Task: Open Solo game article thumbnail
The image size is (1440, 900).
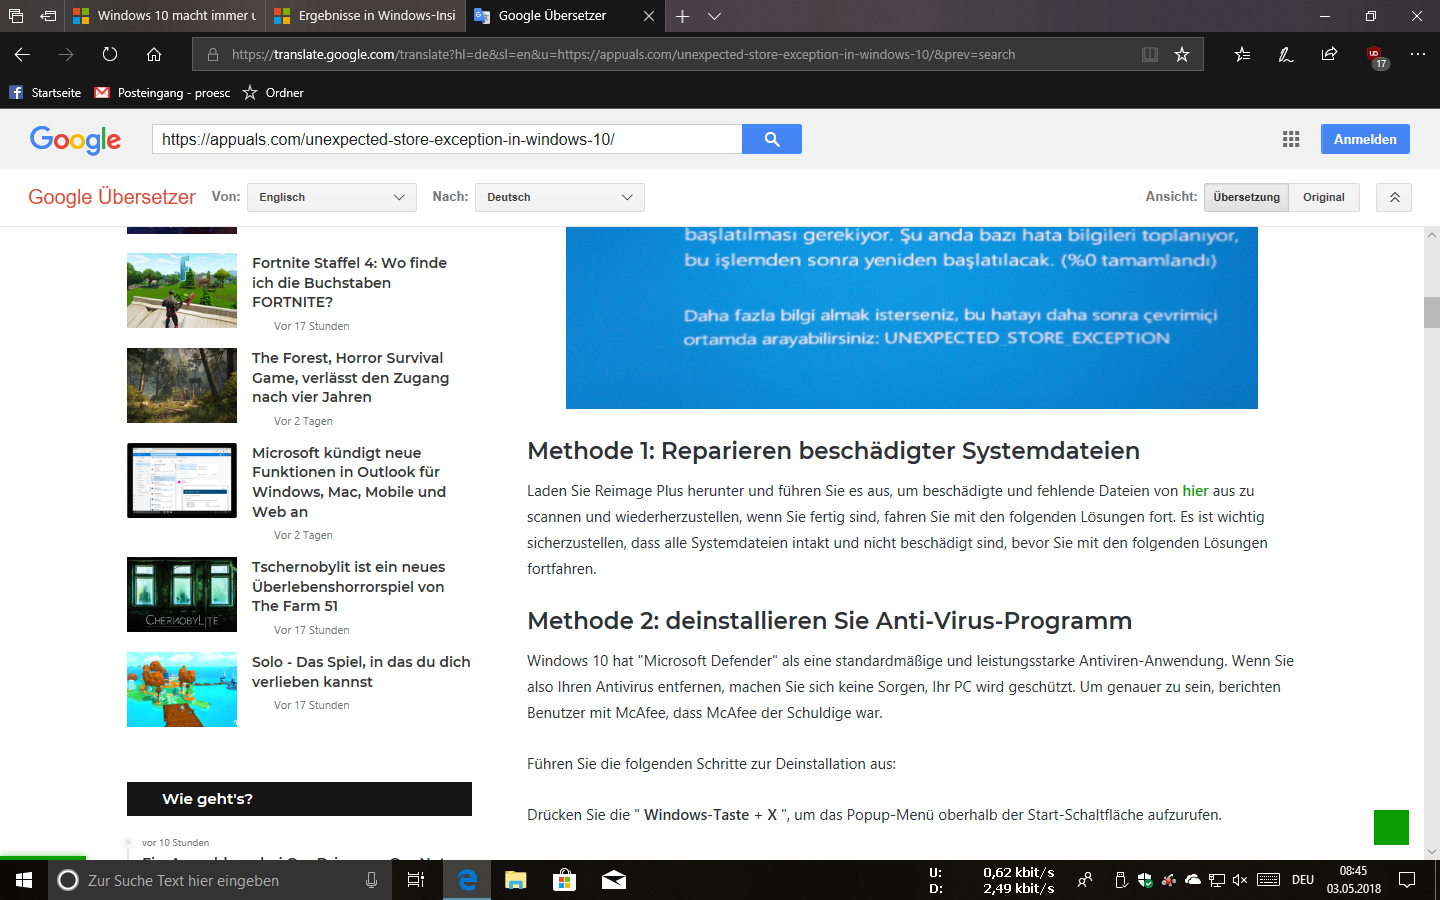Action: click(x=182, y=689)
